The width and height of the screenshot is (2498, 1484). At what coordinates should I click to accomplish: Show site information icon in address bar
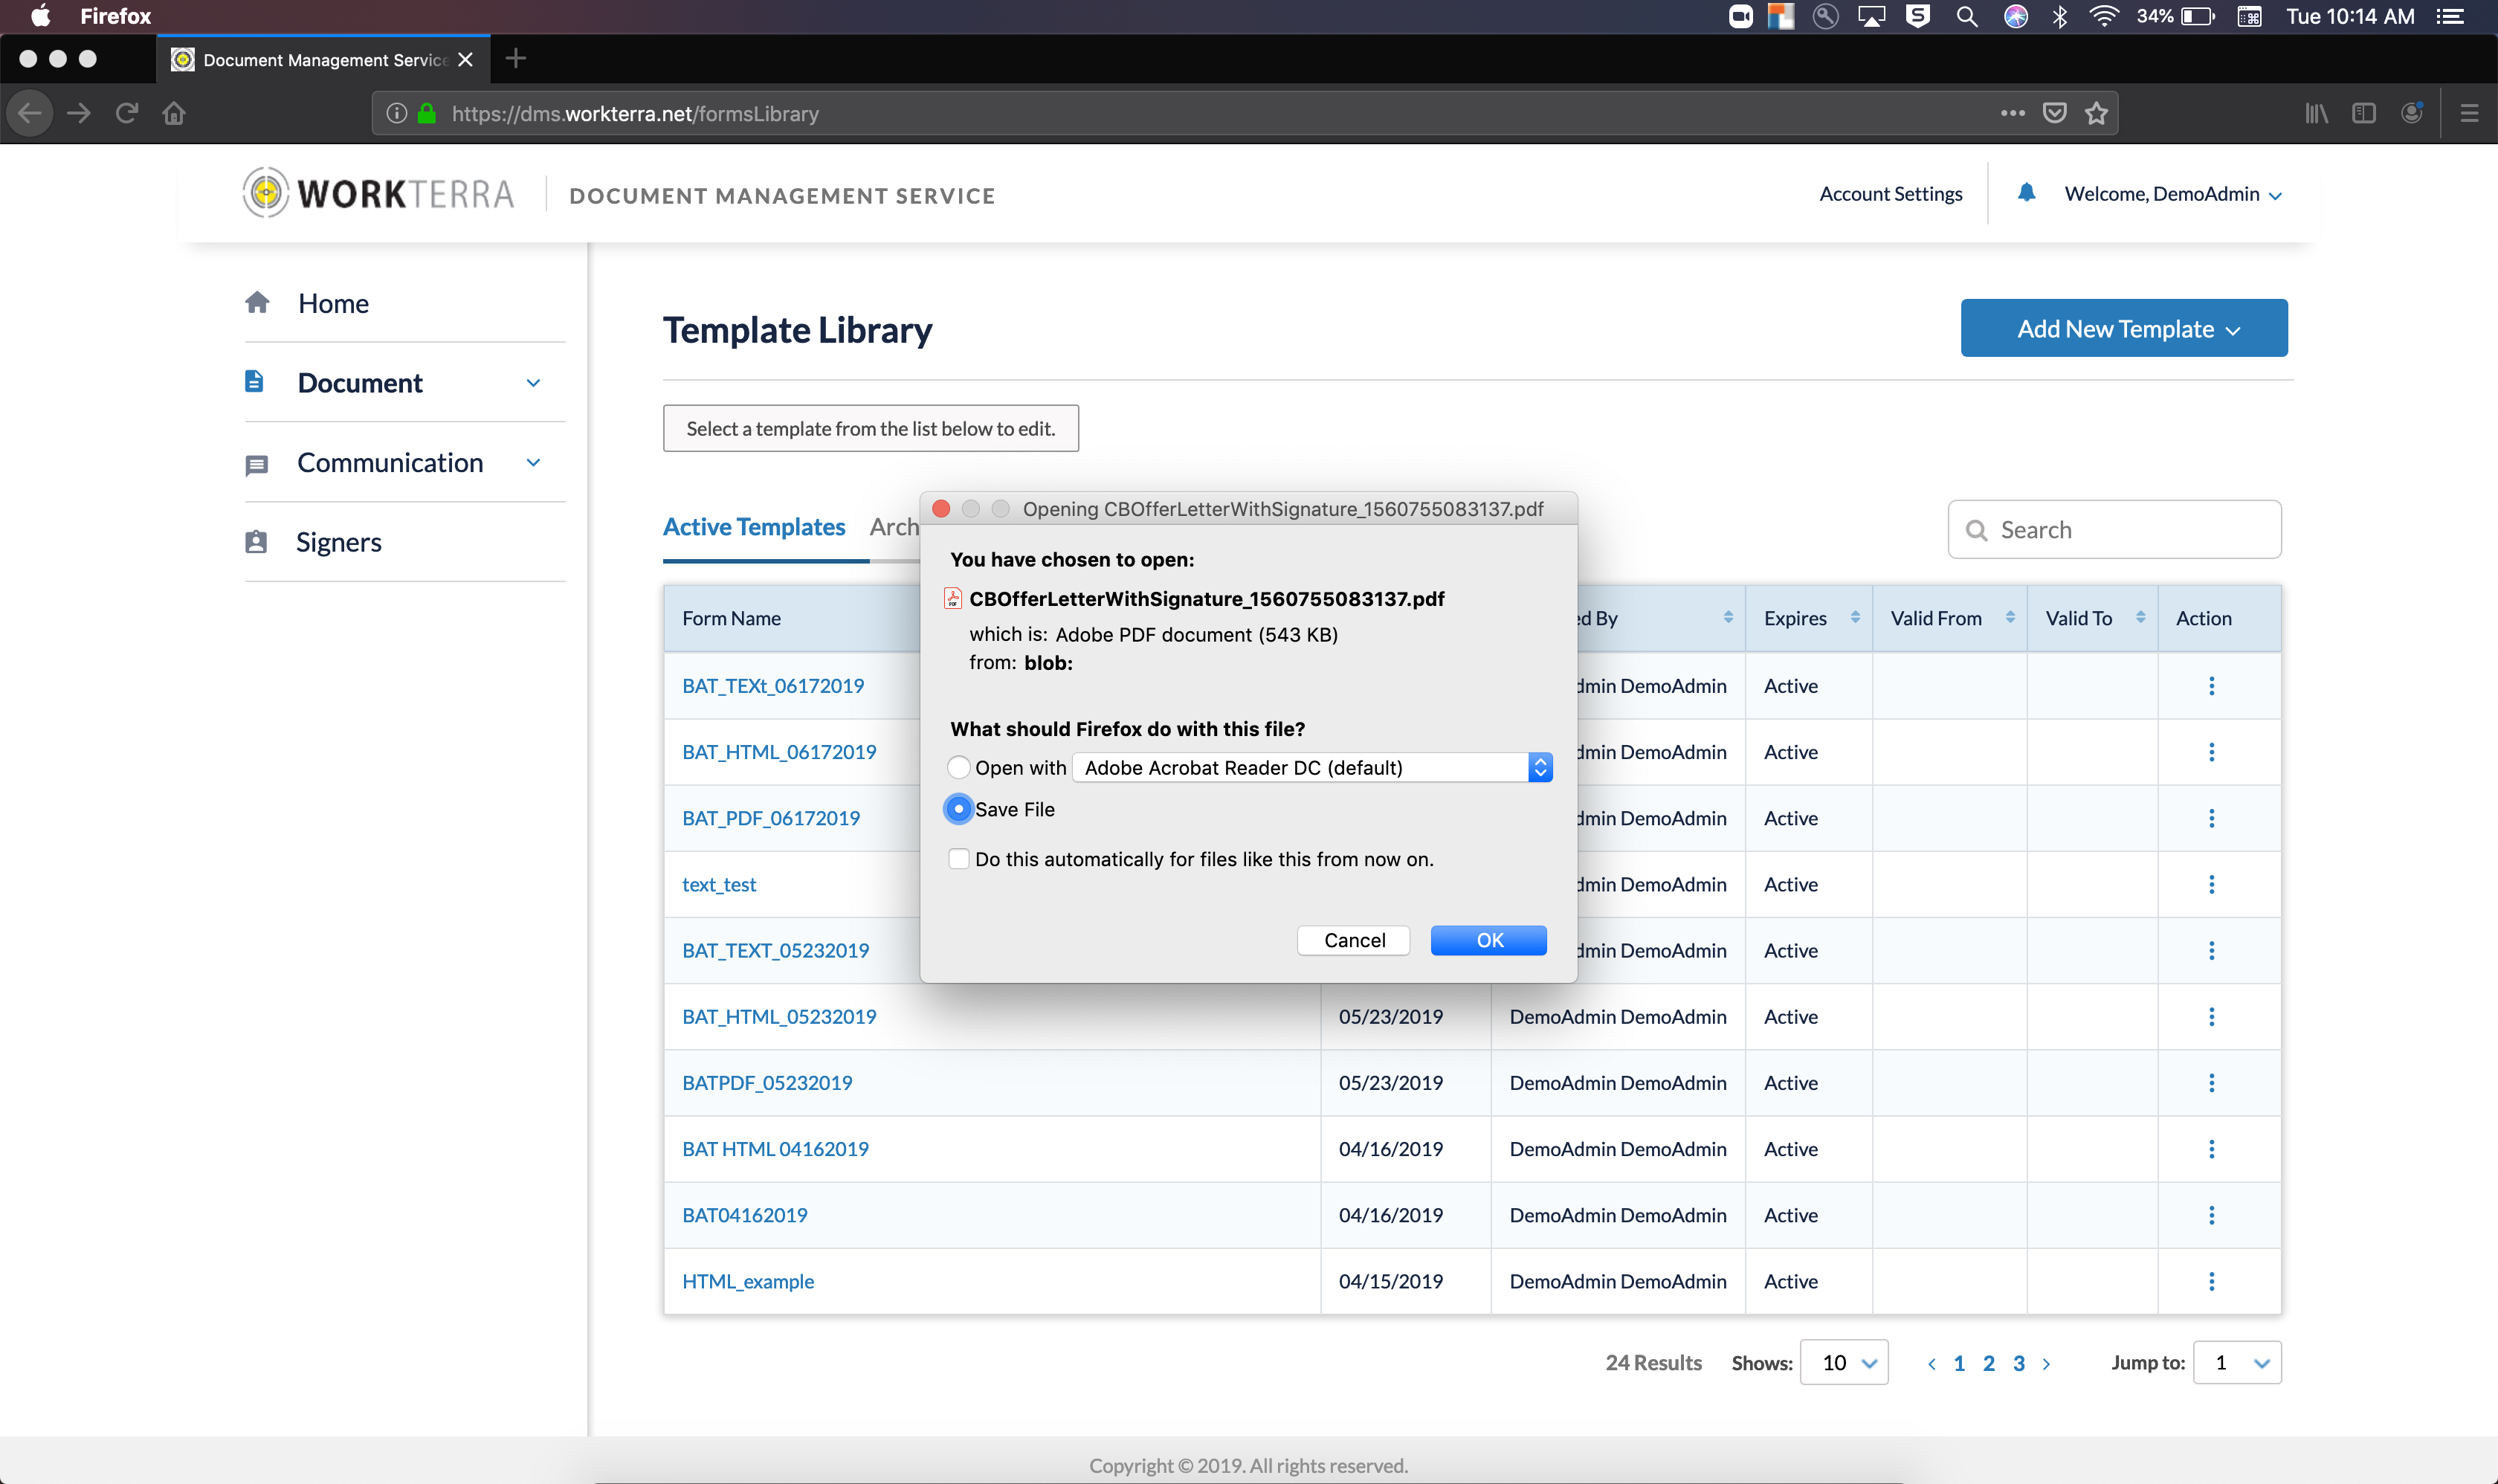(x=397, y=113)
